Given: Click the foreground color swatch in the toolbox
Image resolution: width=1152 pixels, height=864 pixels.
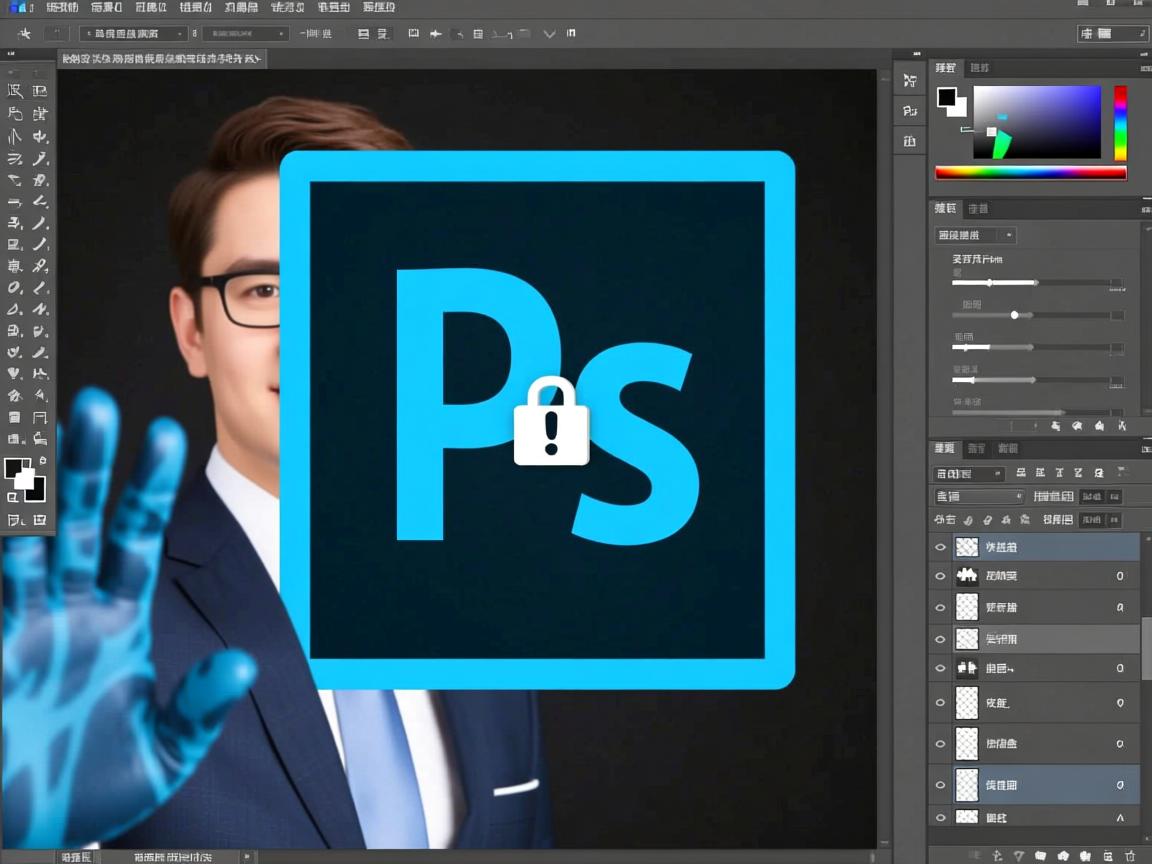Looking at the screenshot, I should tap(17, 469).
